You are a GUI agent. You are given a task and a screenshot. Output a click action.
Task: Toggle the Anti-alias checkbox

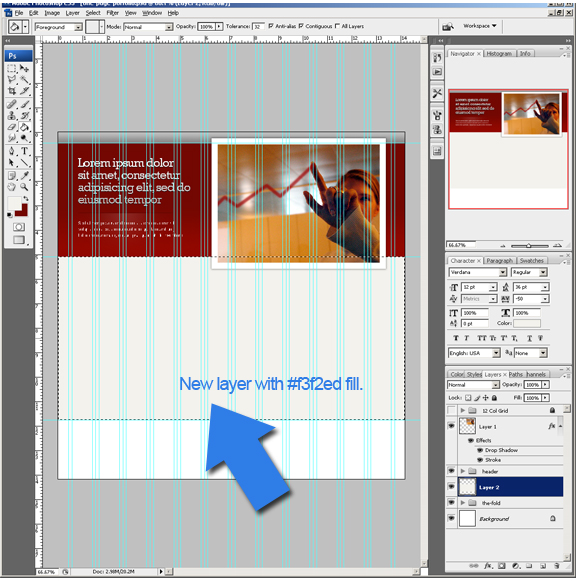(271, 26)
